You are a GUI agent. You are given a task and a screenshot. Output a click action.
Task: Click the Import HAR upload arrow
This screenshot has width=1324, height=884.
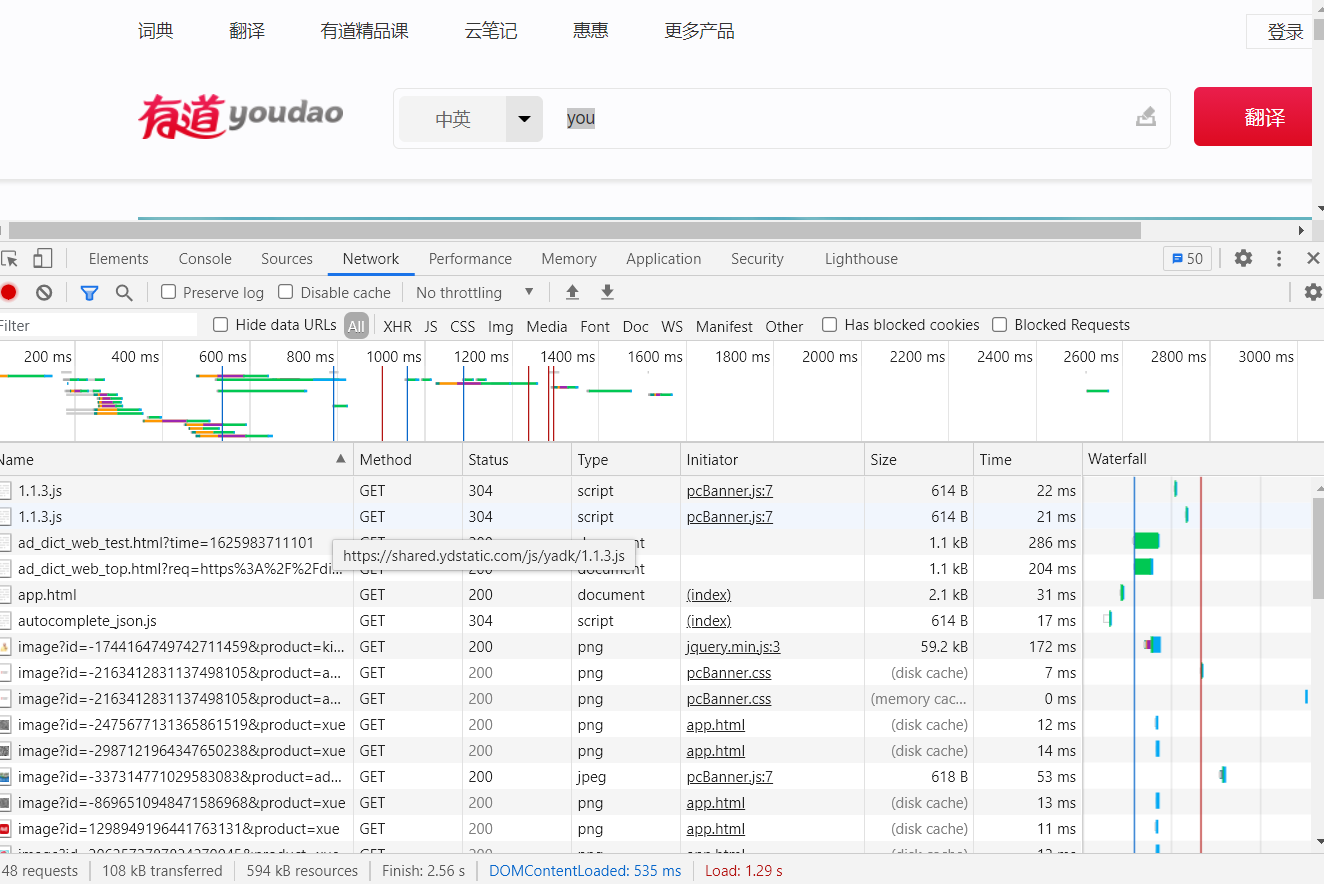tap(572, 292)
